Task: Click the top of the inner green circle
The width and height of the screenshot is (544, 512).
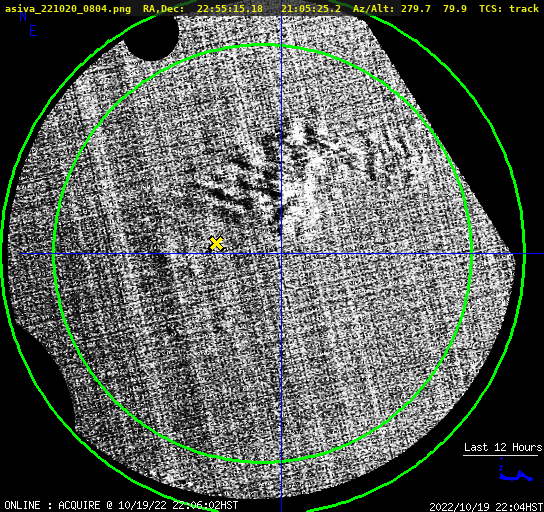Action: [x=263, y=45]
